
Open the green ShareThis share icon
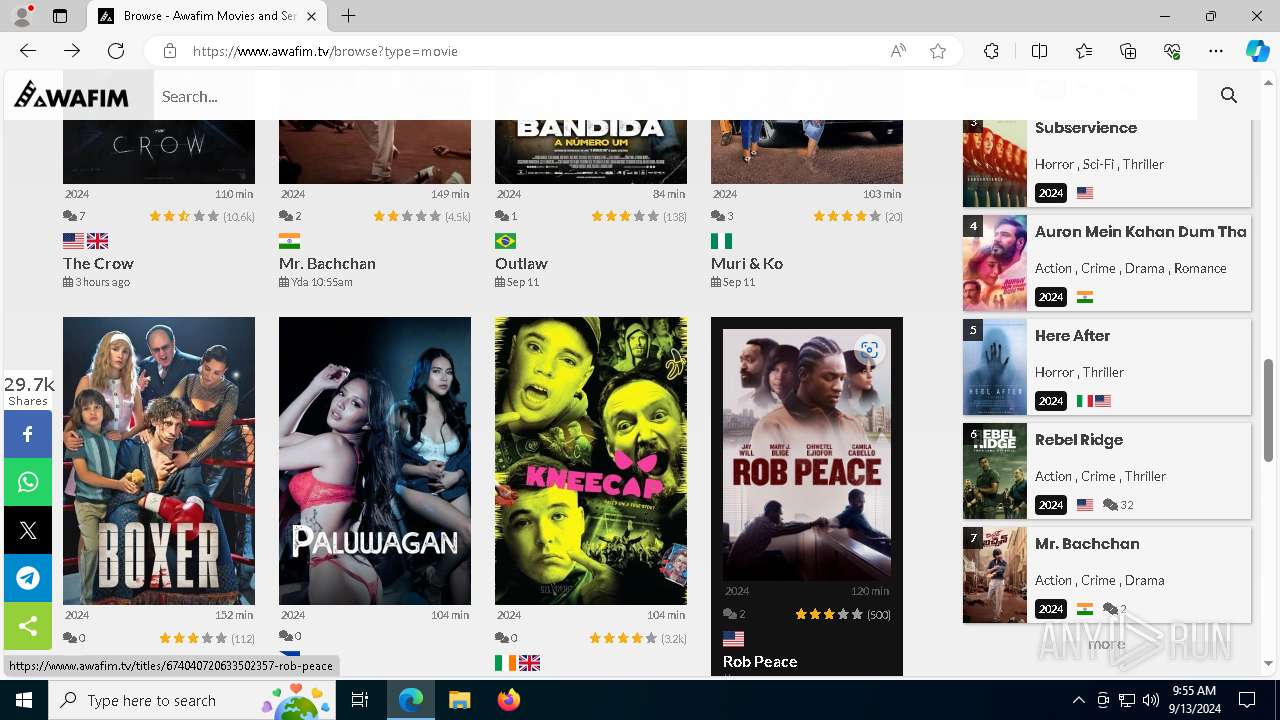[x=28, y=626]
